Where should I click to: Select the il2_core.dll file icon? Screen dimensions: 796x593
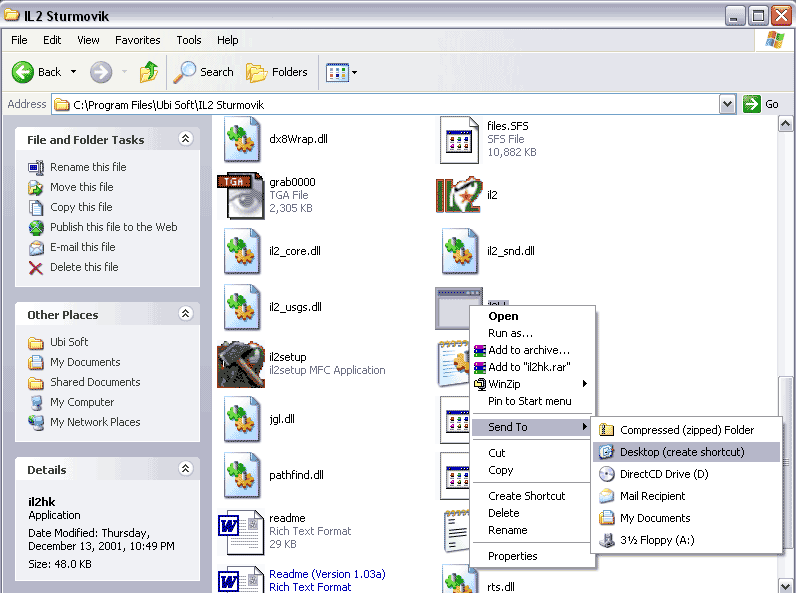pos(242,251)
